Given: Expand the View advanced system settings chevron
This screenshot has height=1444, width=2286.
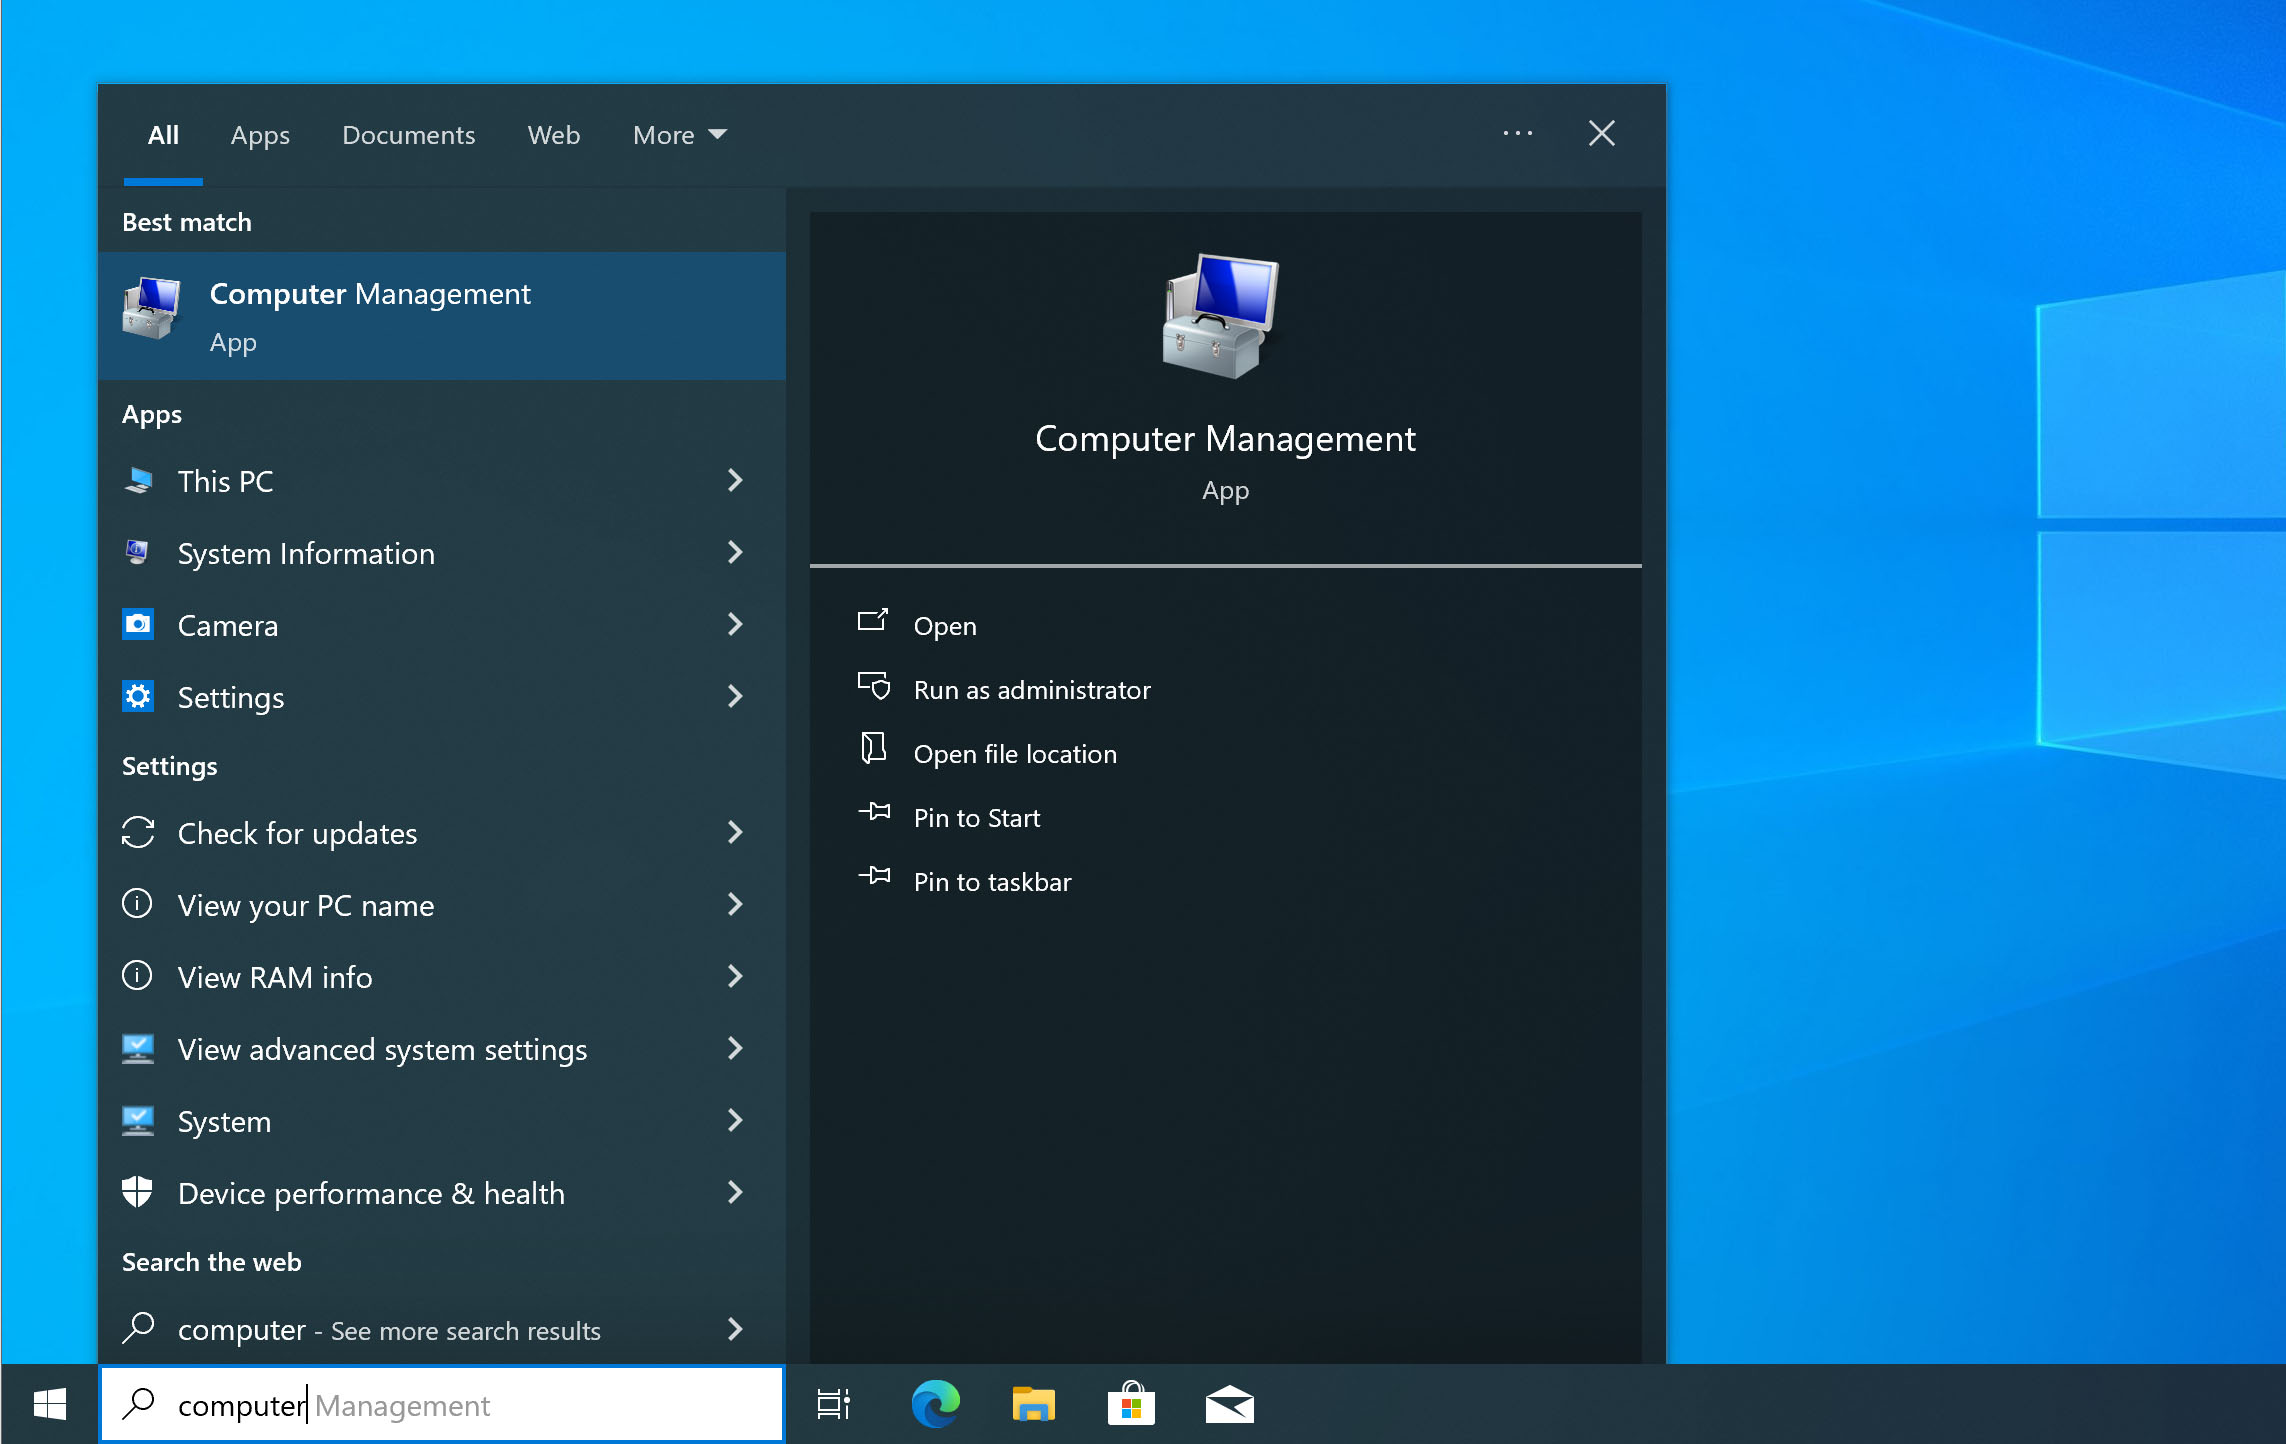Looking at the screenshot, I should [x=735, y=1049].
